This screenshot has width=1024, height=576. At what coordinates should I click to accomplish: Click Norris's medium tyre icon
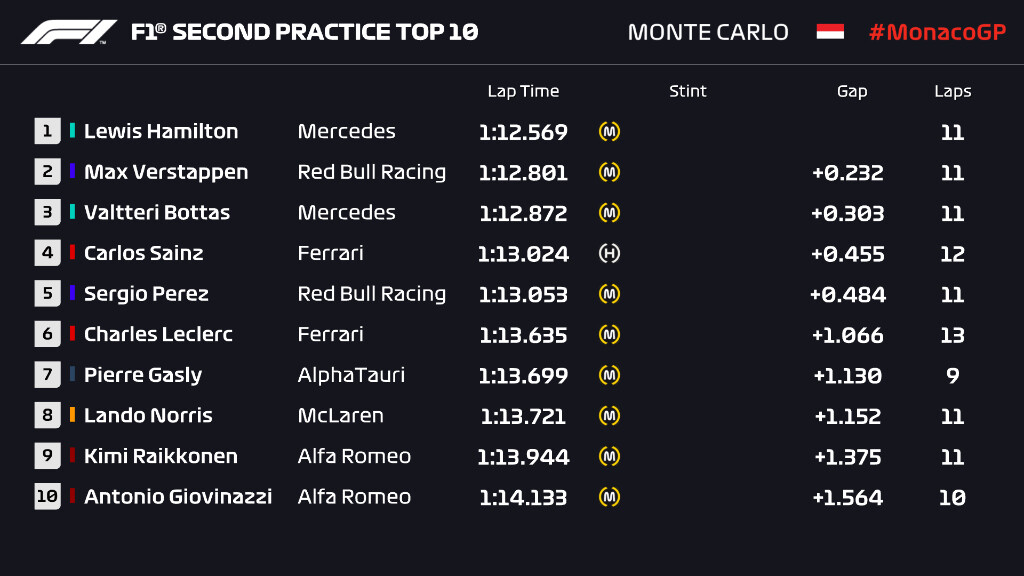[x=609, y=416]
